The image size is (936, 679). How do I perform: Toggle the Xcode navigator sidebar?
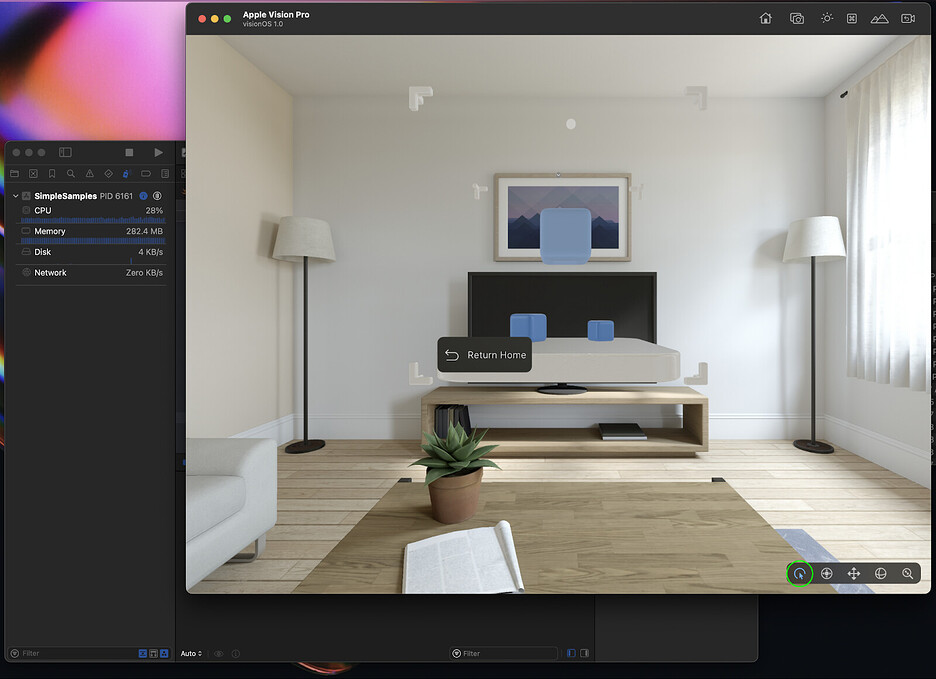[65, 152]
